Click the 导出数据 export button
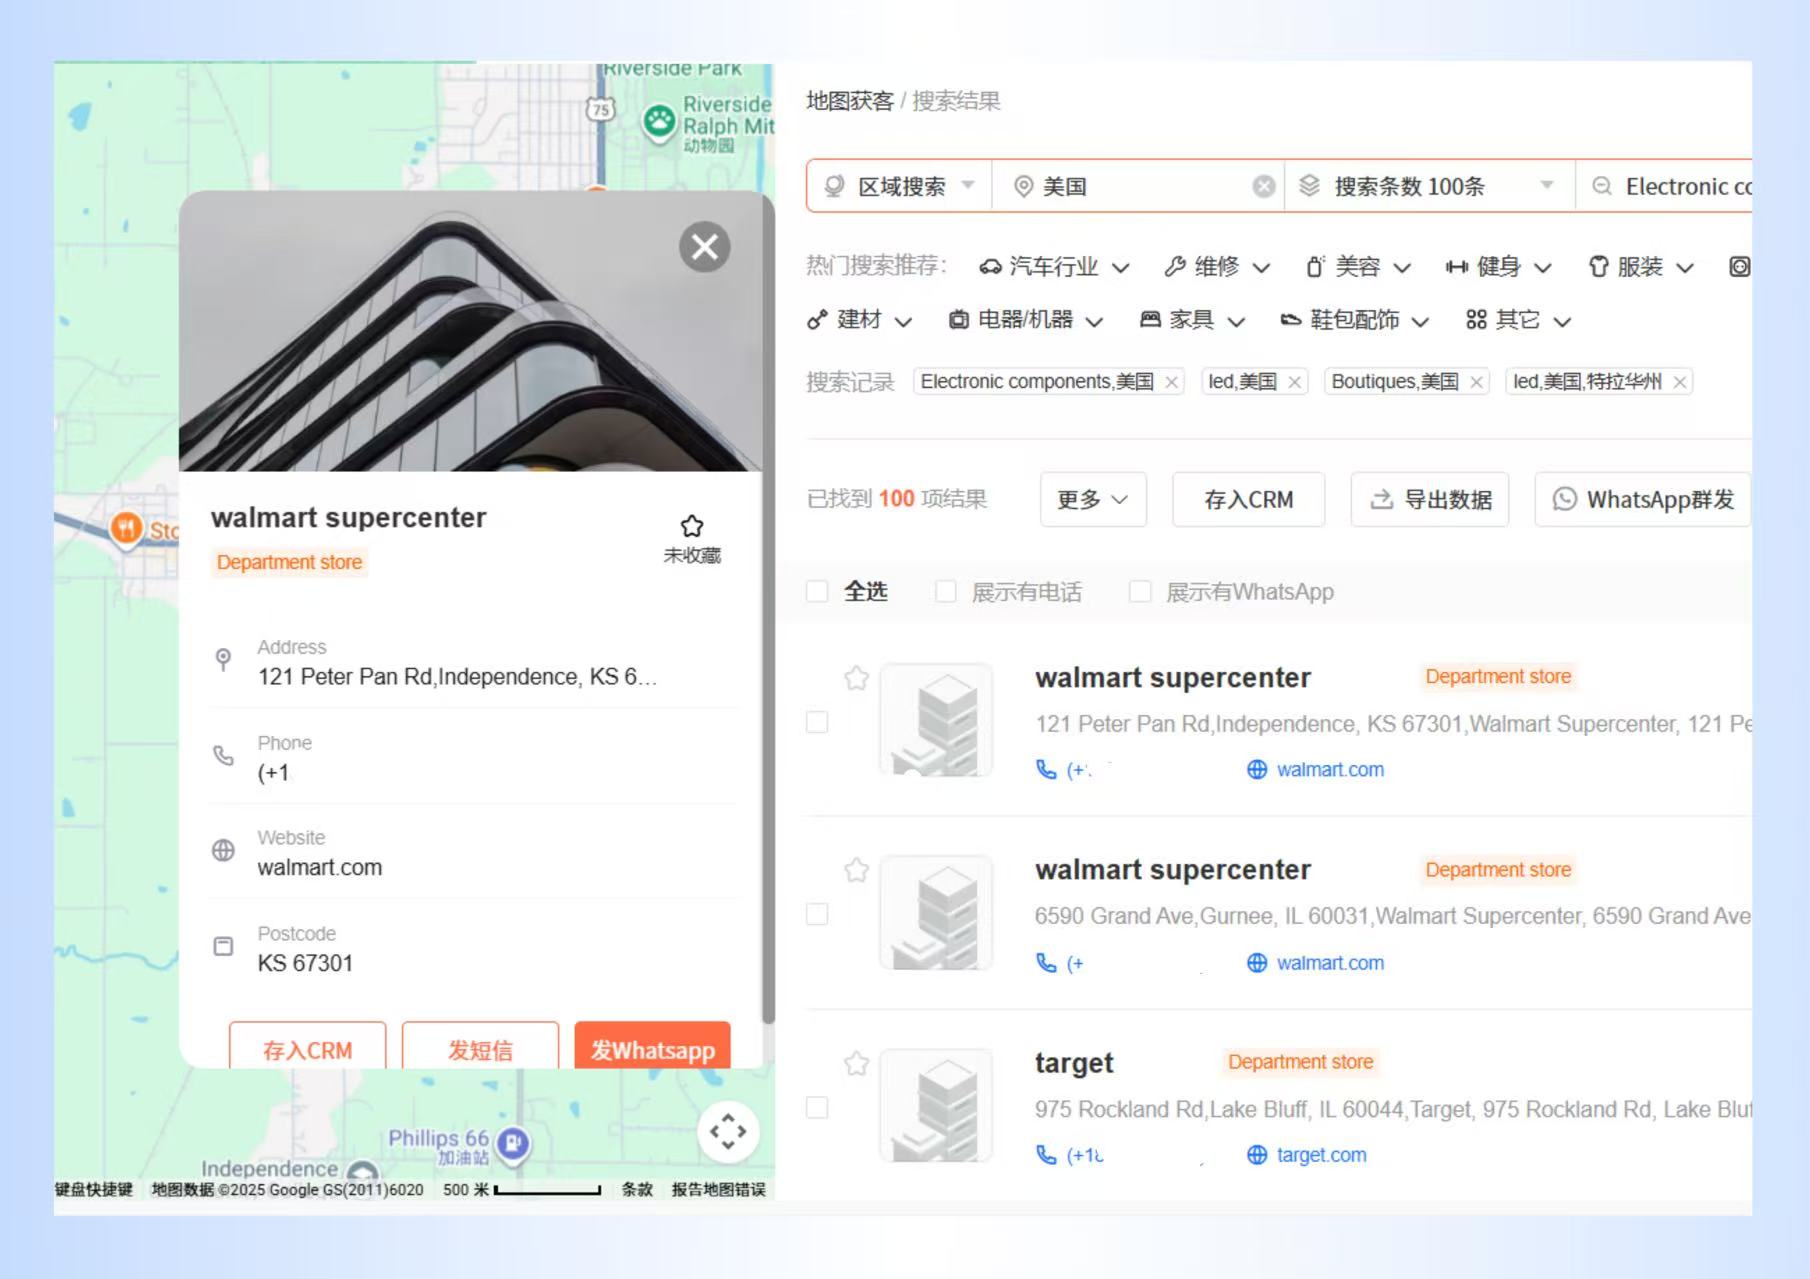1810x1279 pixels. [1430, 500]
